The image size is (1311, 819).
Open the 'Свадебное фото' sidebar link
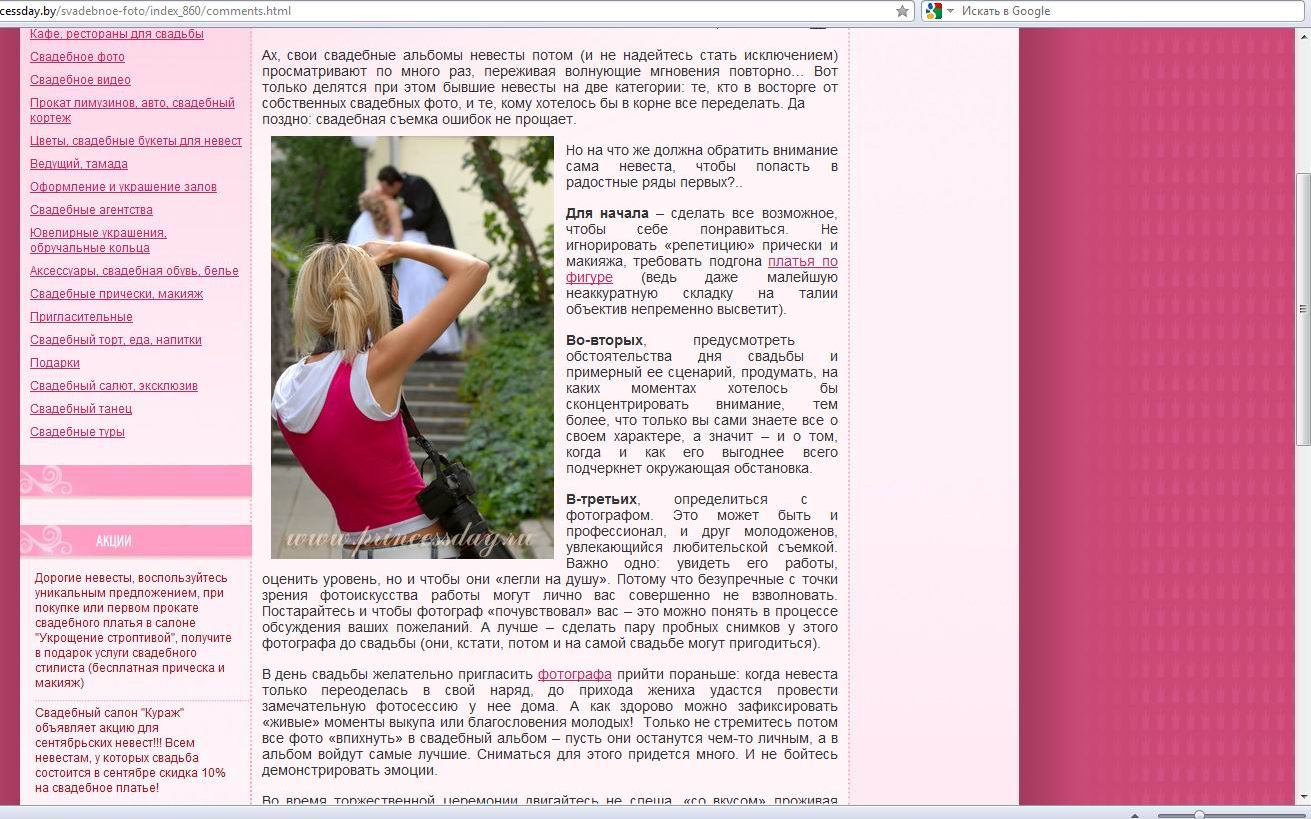pyautogui.click(x=77, y=57)
